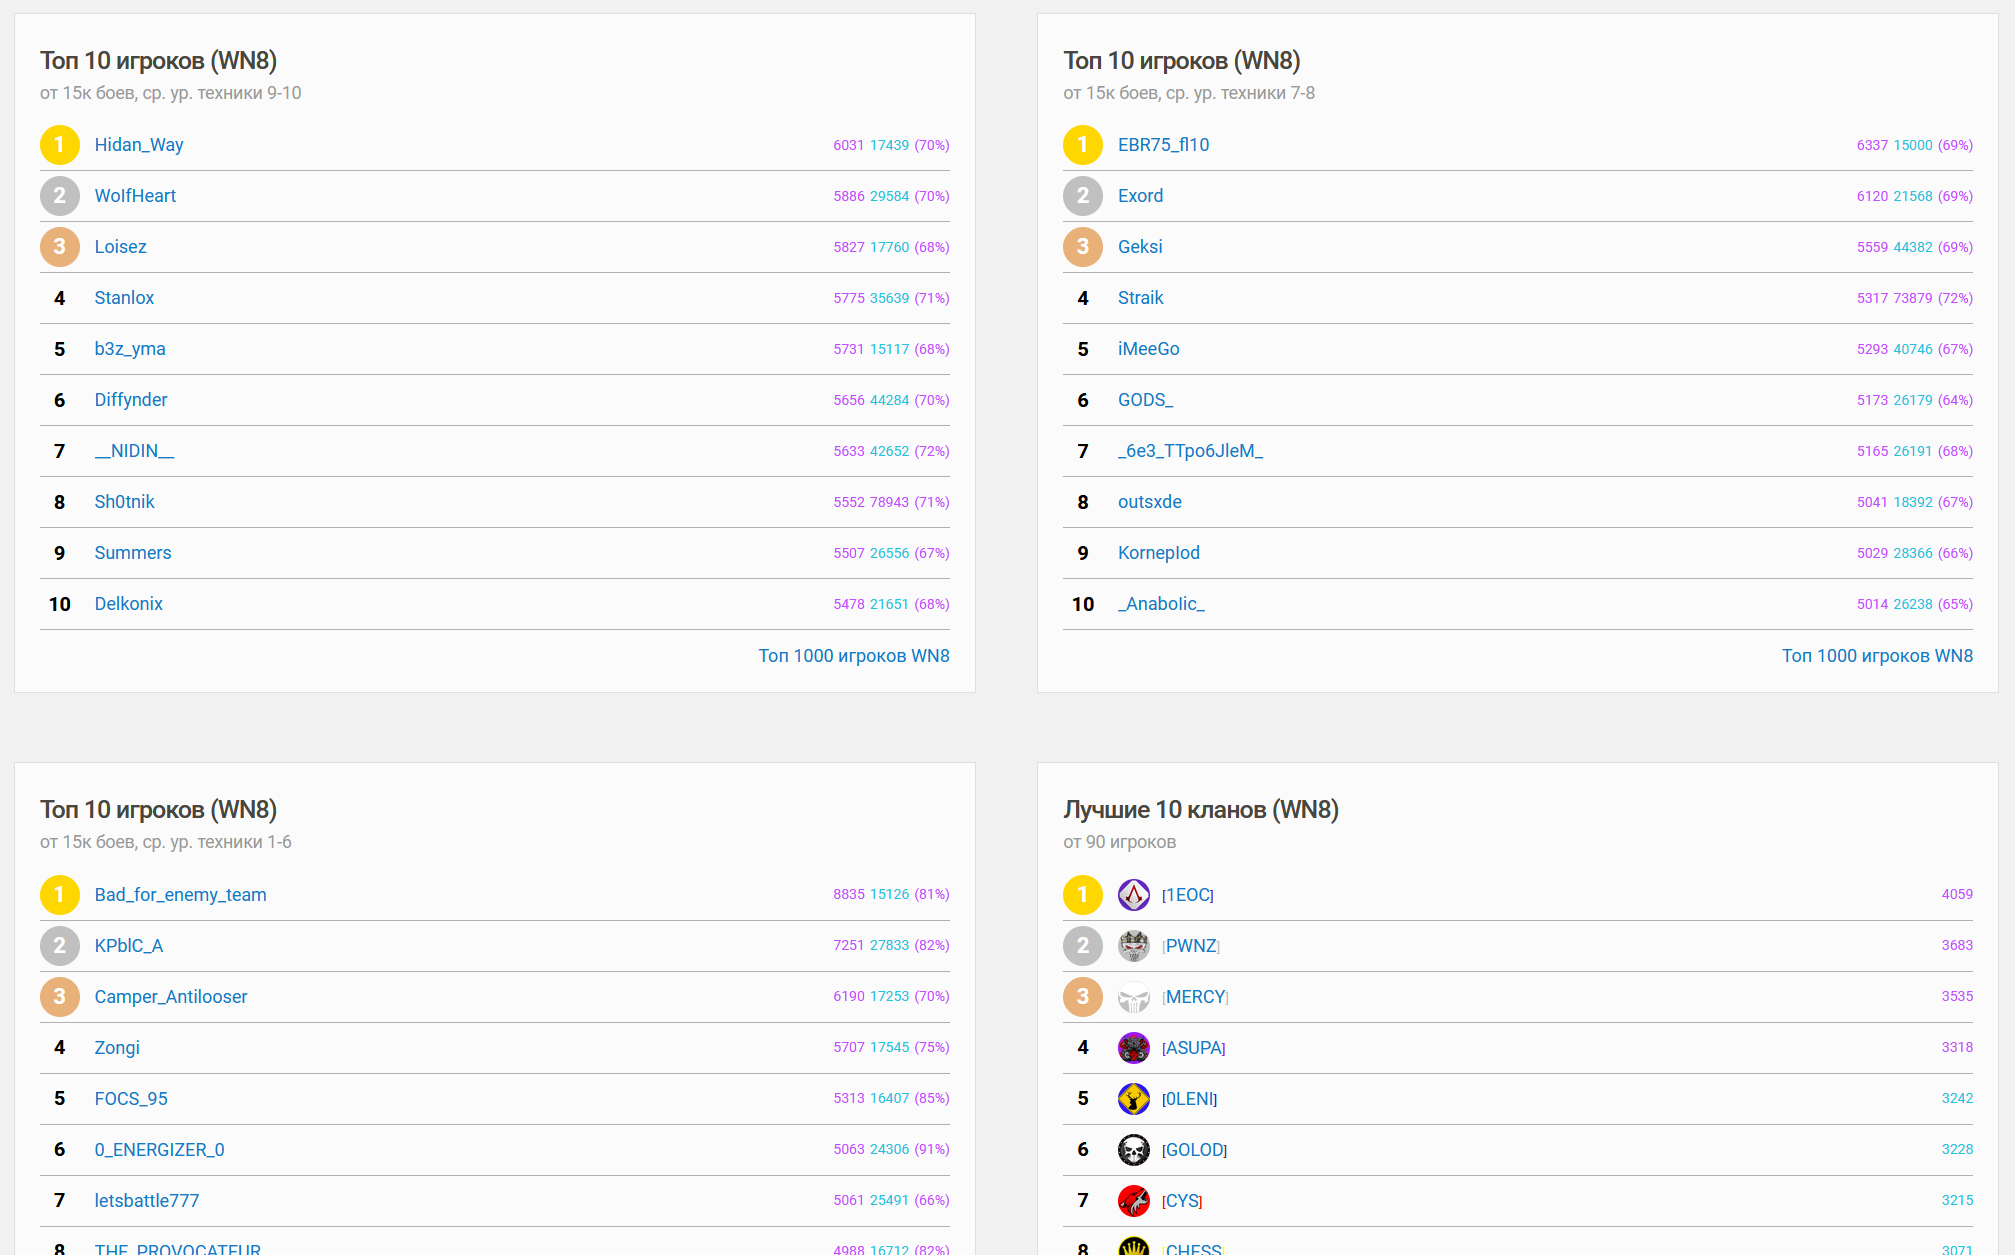Click the PWNZ clan emblem icon
Viewport: 2015px width, 1255px height.
click(1133, 945)
